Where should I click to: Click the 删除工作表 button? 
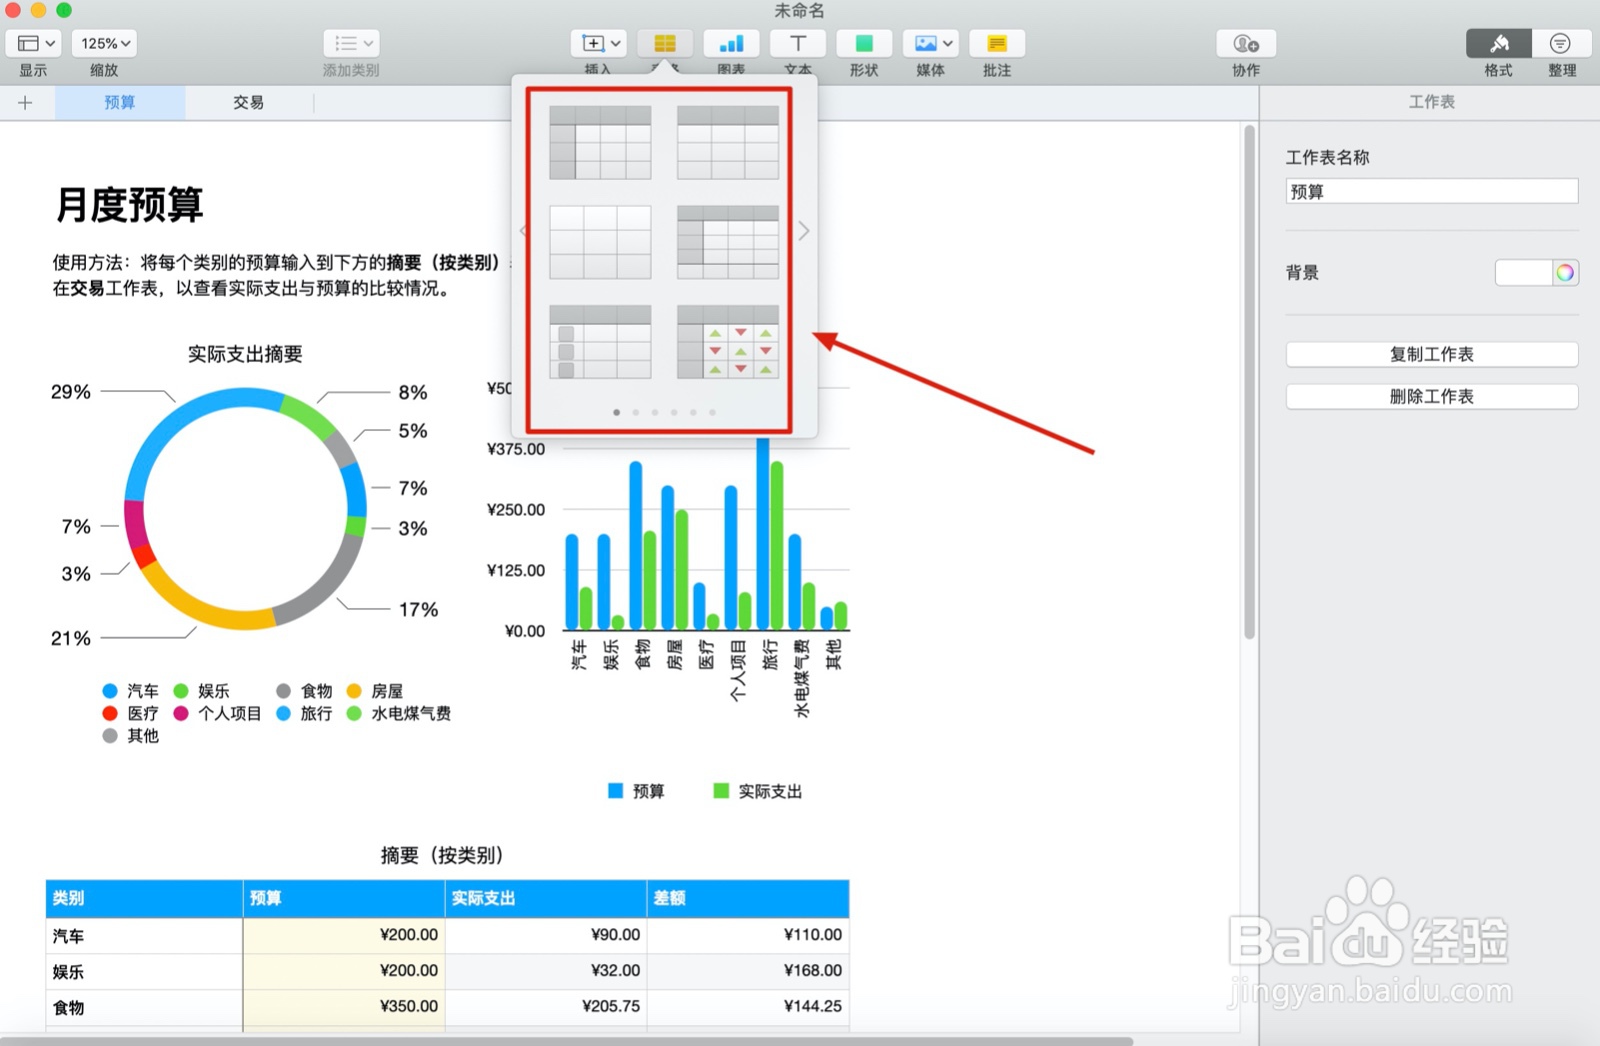tap(1431, 395)
